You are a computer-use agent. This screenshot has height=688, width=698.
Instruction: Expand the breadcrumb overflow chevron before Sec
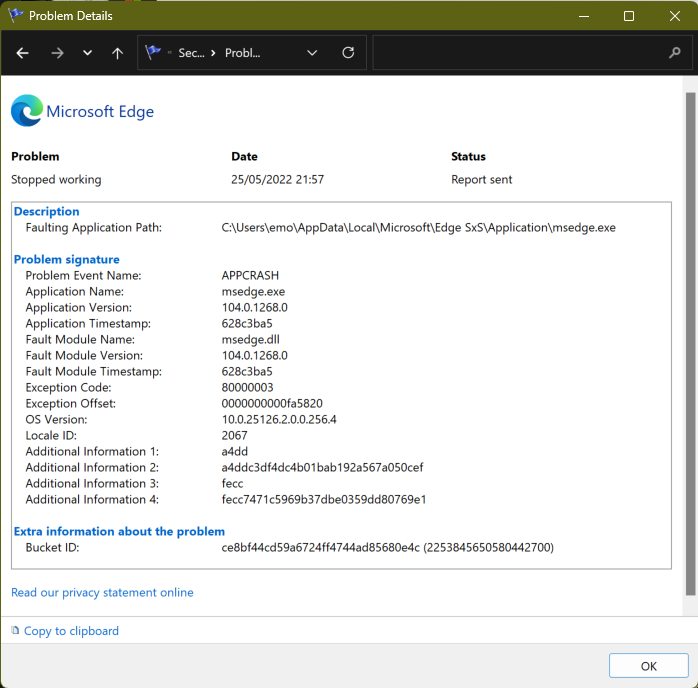pyautogui.click(x=170, y=53)
